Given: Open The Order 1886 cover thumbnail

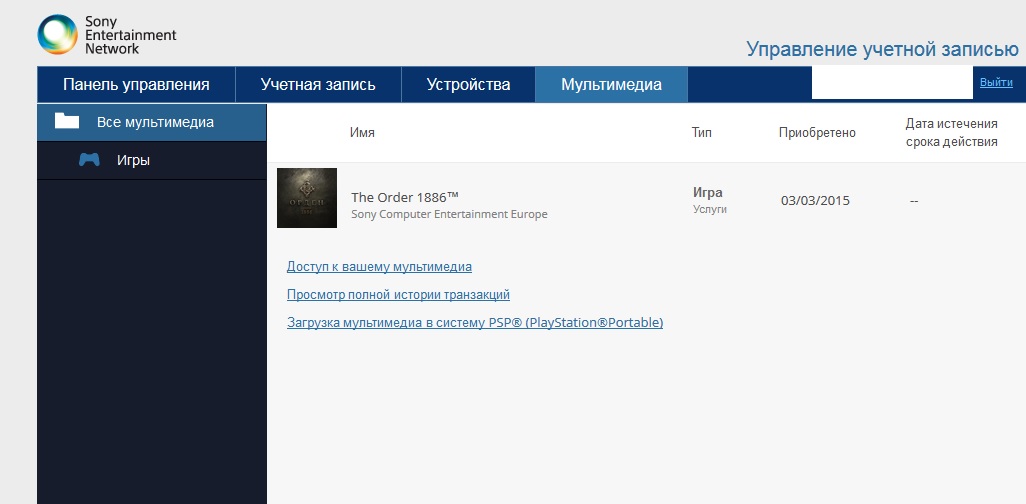Looking at the screenshot, I should [307, 198].
